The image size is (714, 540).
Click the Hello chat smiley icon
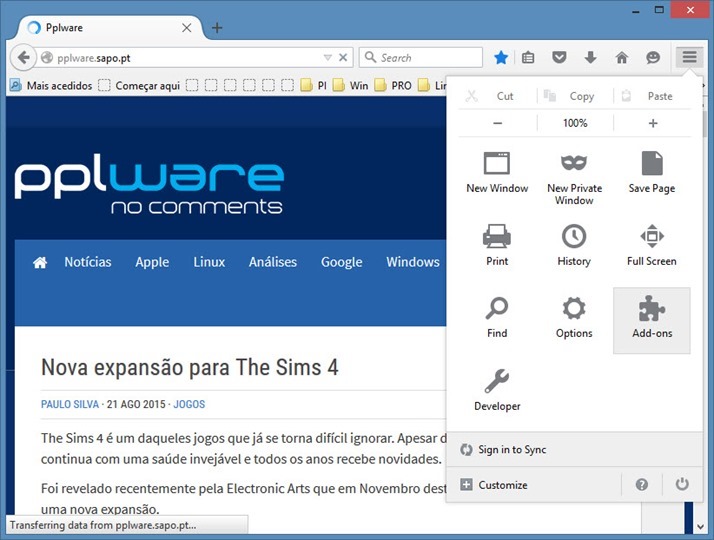[653, 57]
